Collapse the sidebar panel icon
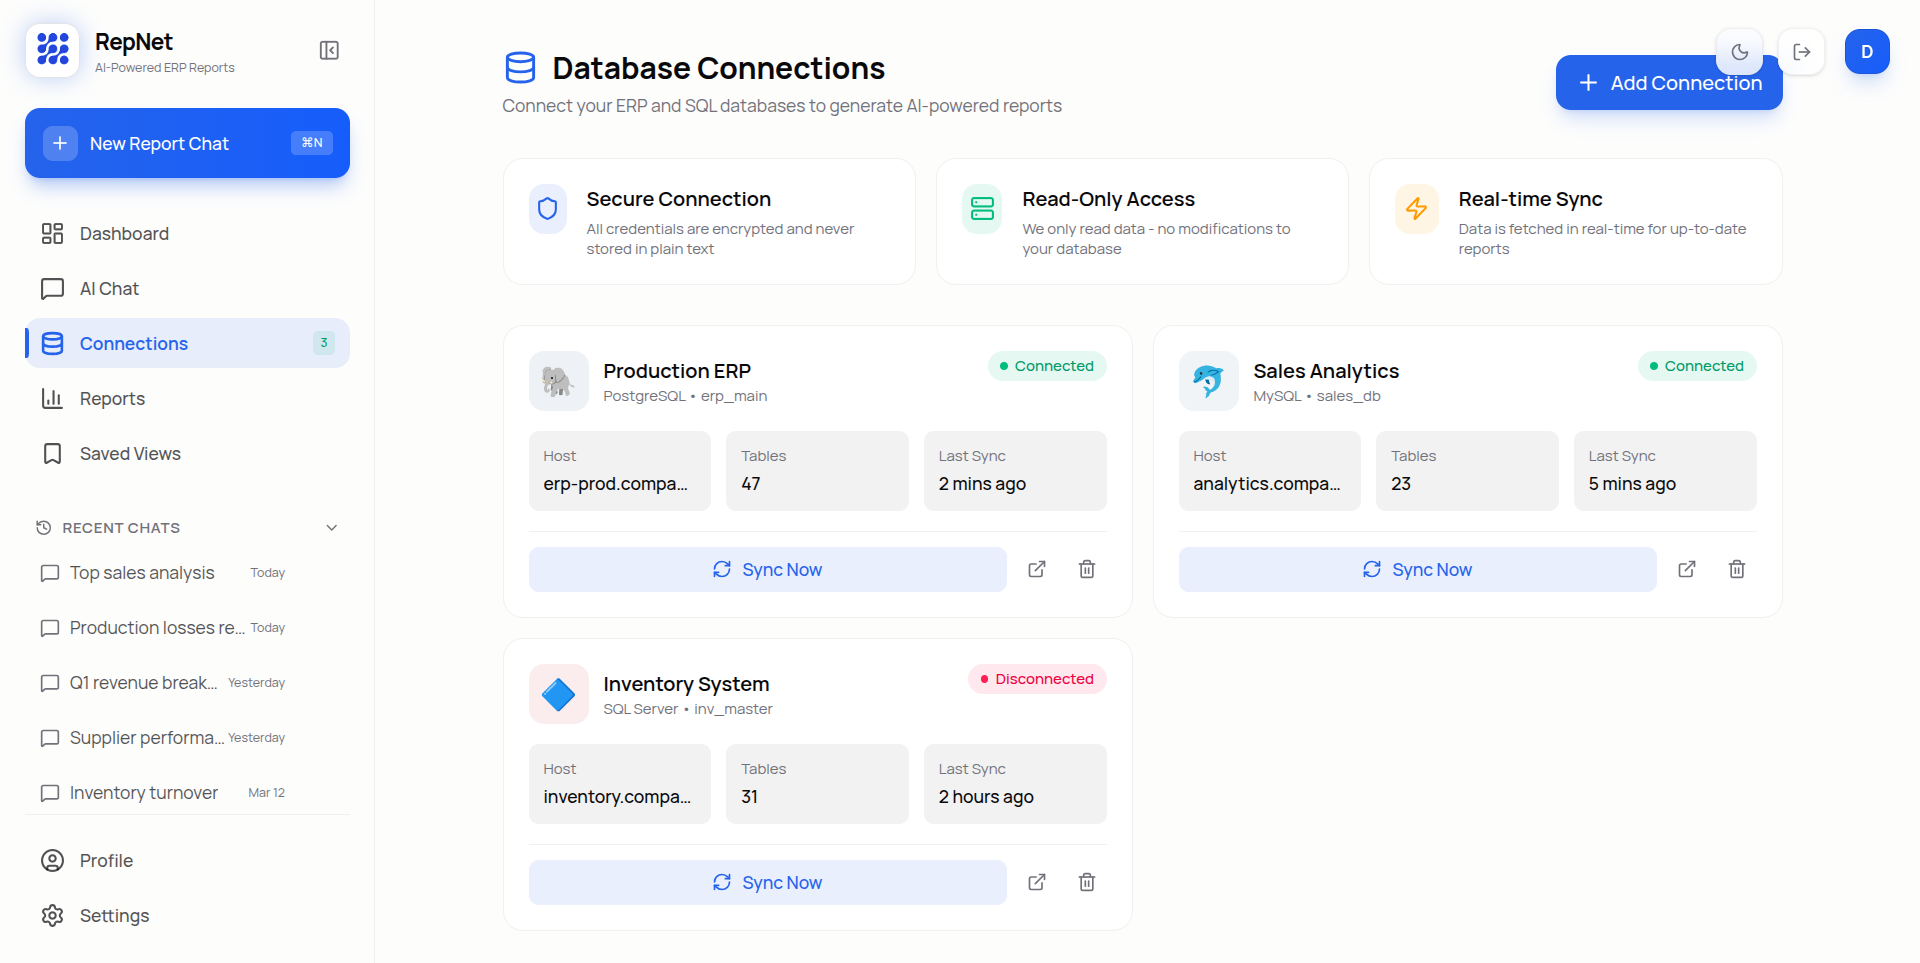This screenshot has height=963, width=1920. [x=329, y=50]
